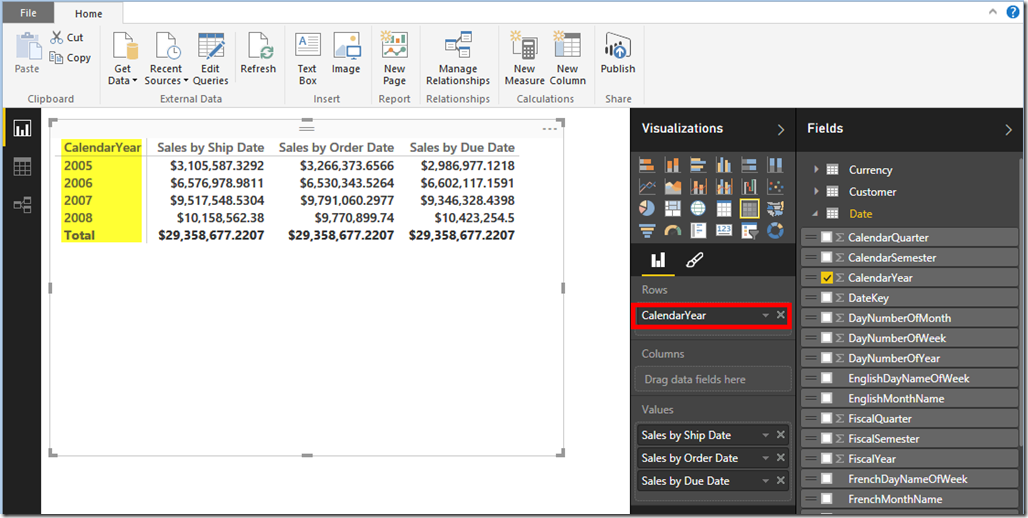Remove Sales by Order Date from Values

click(780, 458)
